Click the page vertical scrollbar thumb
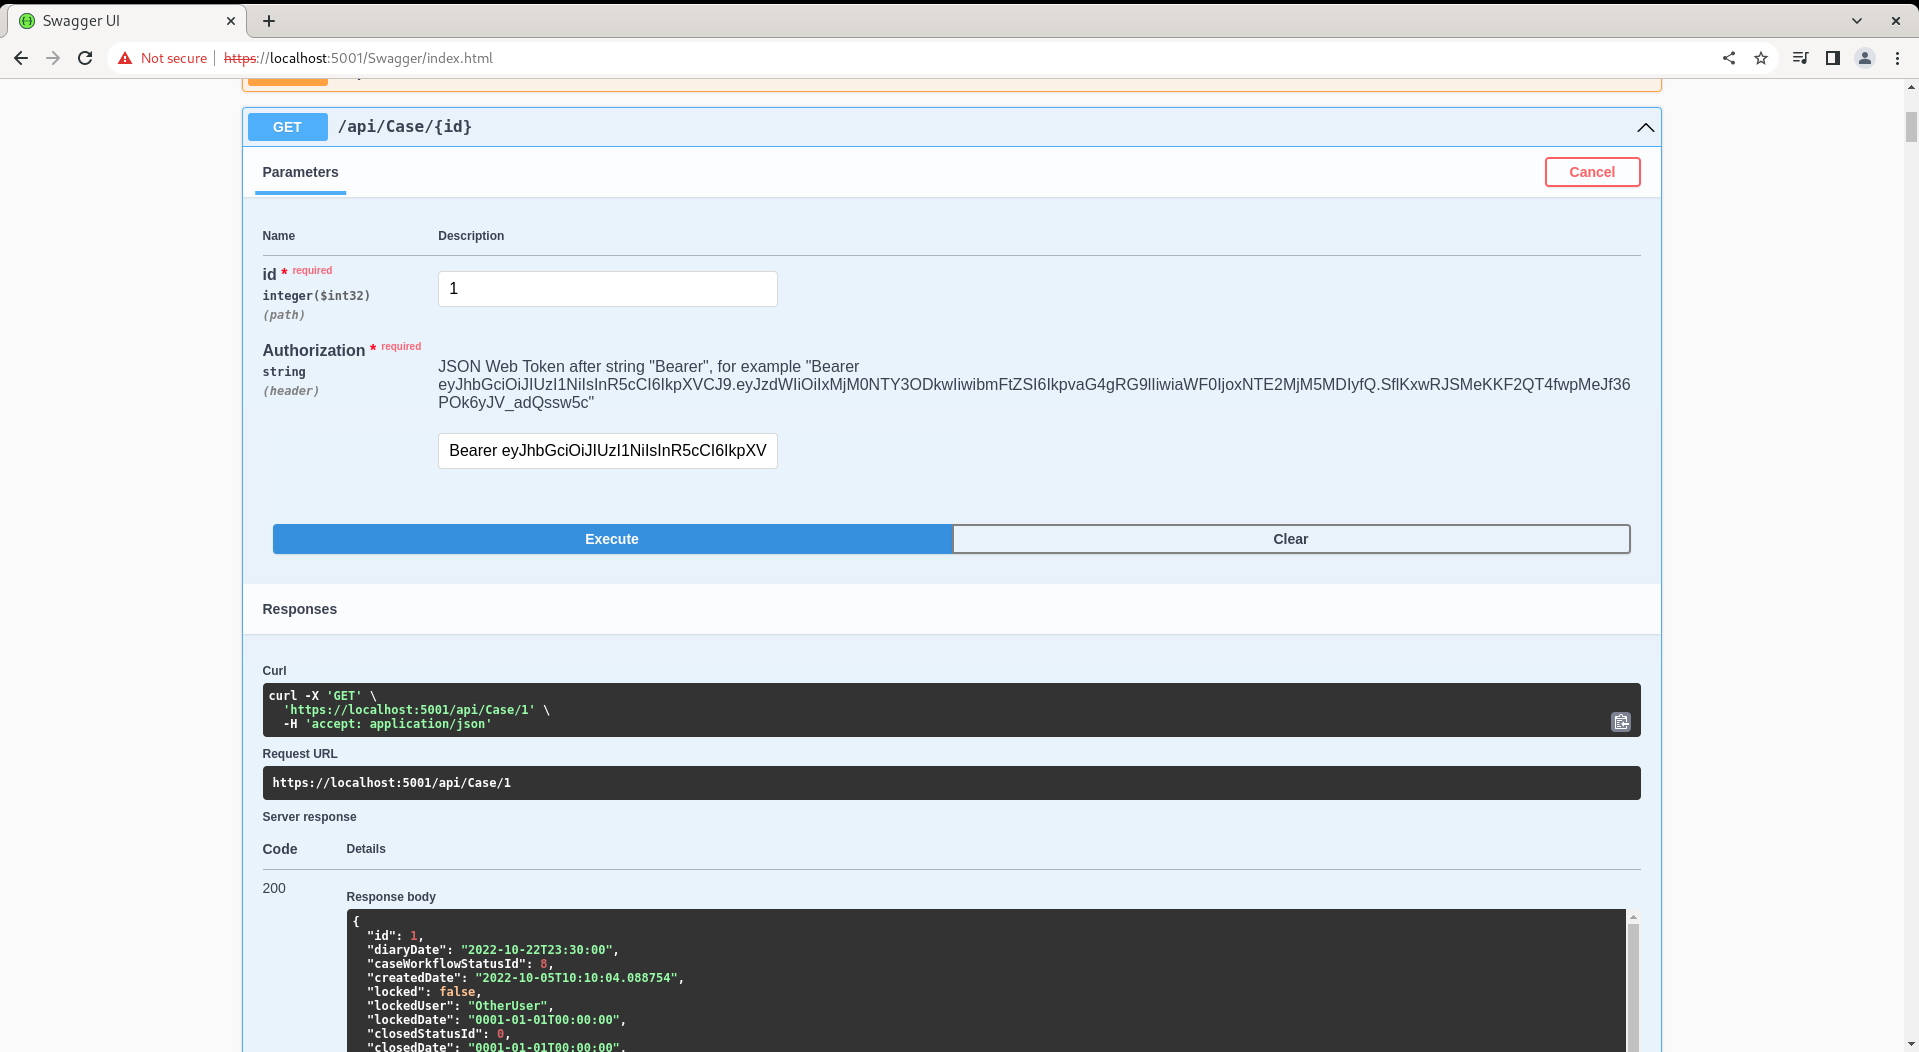The width and height of the screenshot is (1919, 1052). (1911, 127)
